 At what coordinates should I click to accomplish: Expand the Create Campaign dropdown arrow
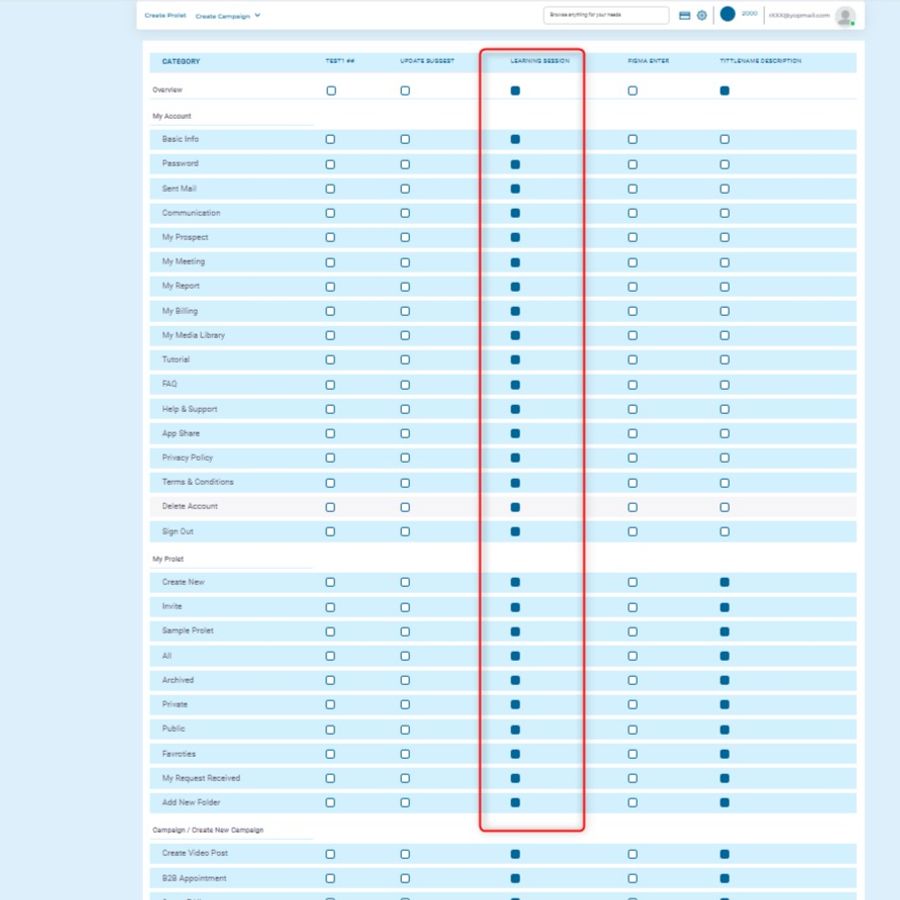click(x=257, y=15)
